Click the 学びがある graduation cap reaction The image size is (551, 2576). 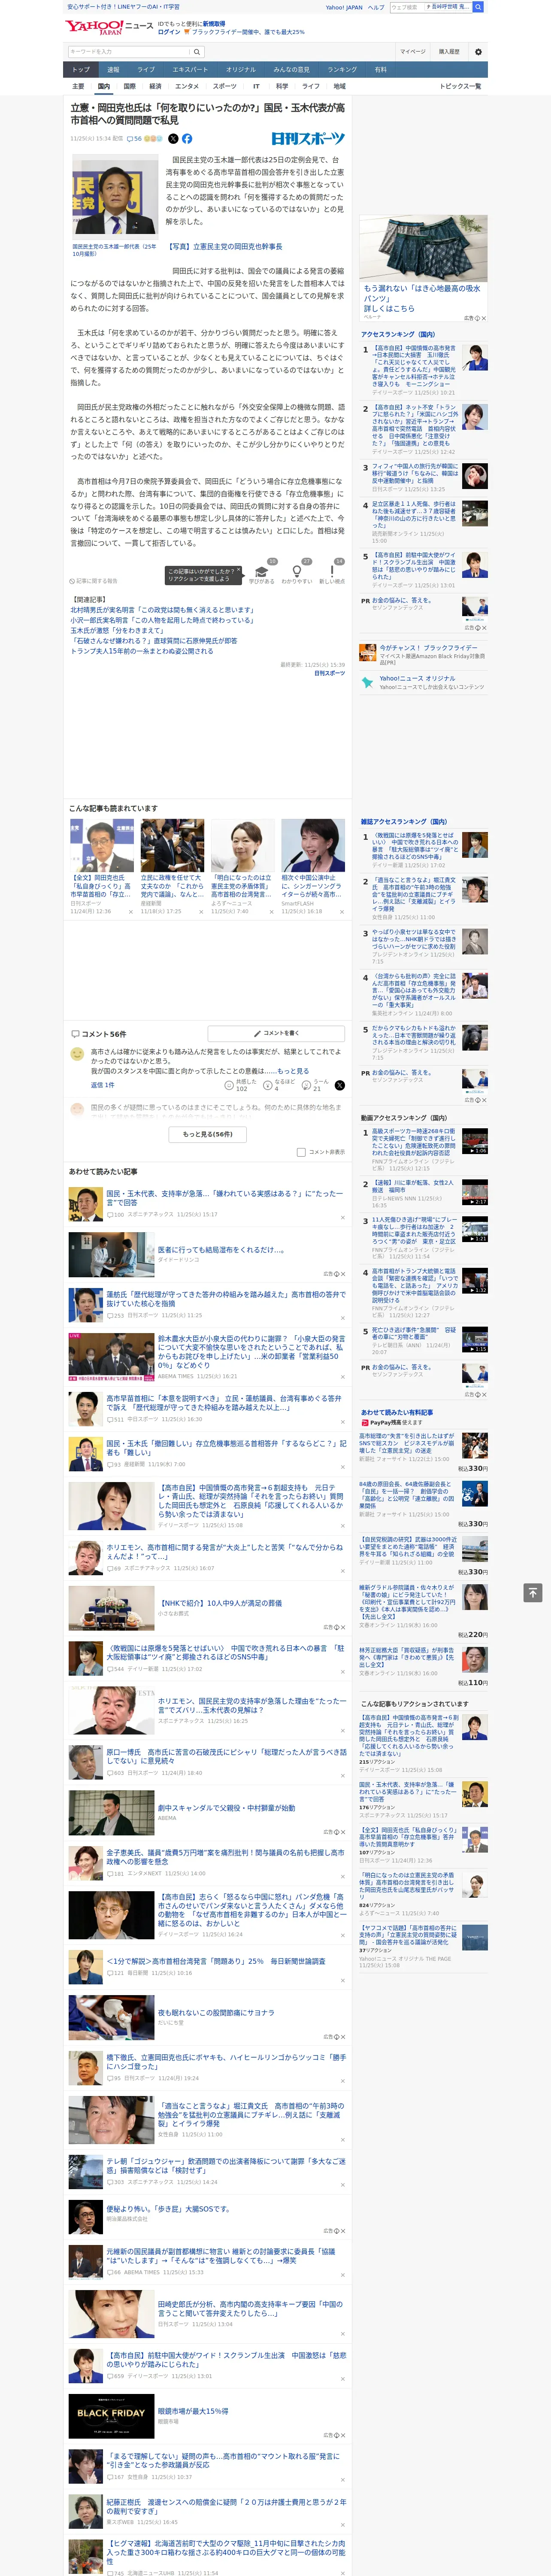[262, 574]
